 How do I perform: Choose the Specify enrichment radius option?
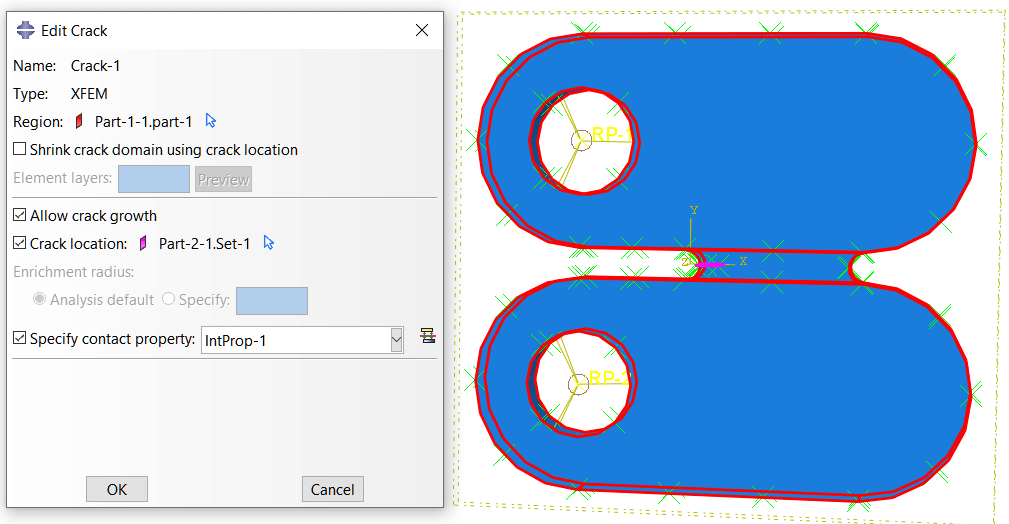click(x=168, y=300)
